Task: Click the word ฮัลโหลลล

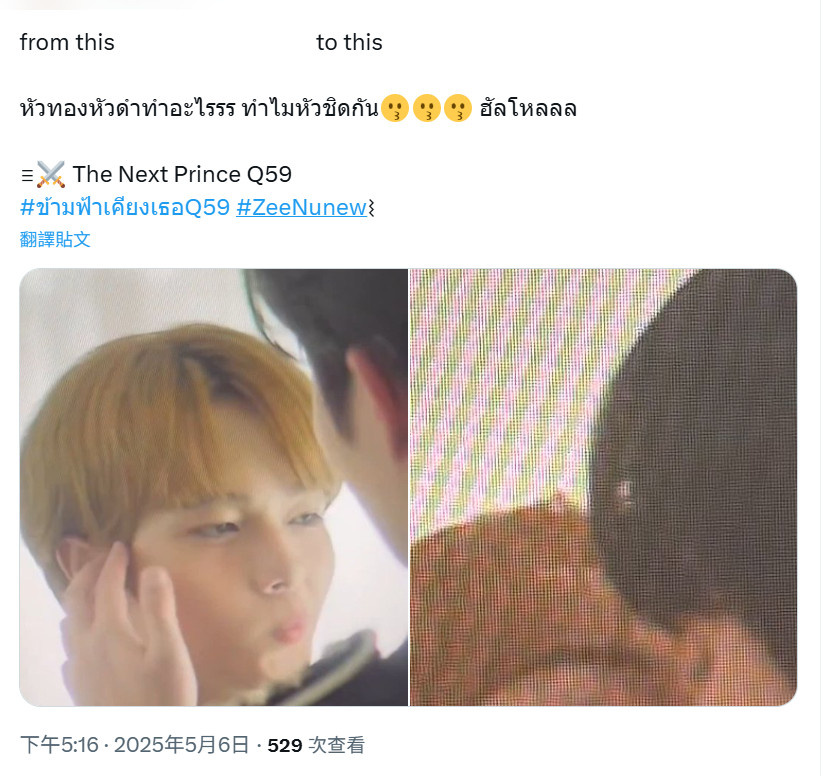Action: tap(528, 108)
